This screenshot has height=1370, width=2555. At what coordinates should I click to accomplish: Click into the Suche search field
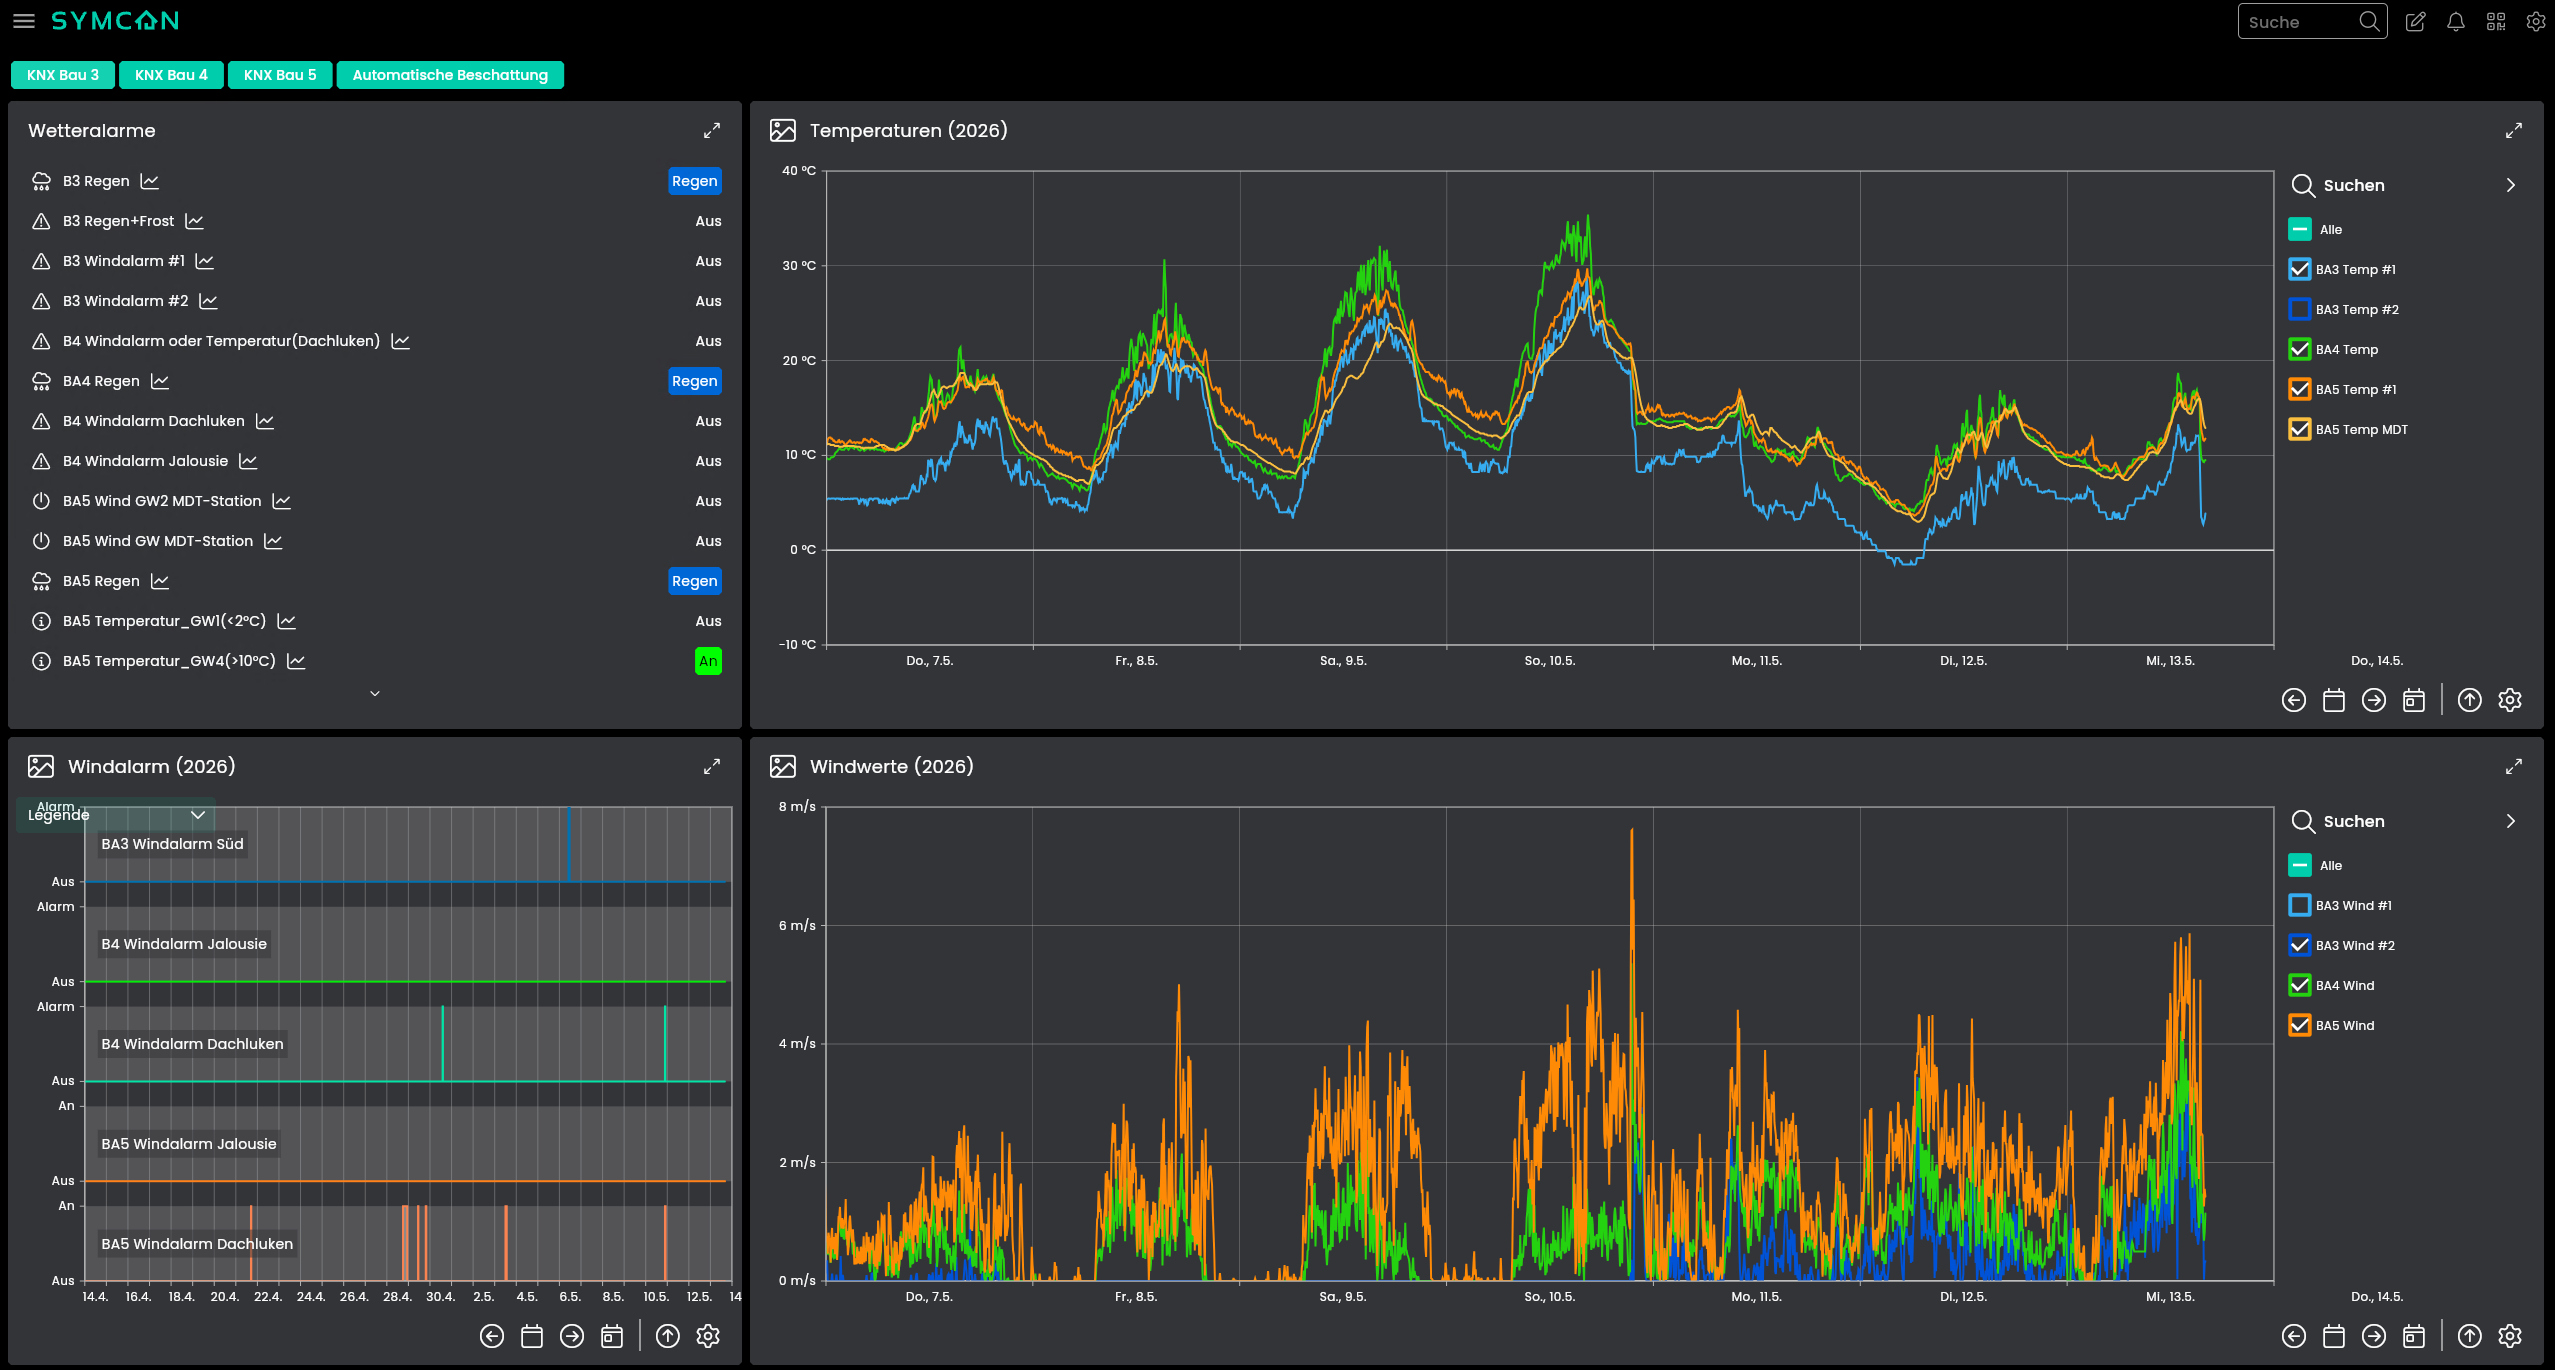point(2300,22)
